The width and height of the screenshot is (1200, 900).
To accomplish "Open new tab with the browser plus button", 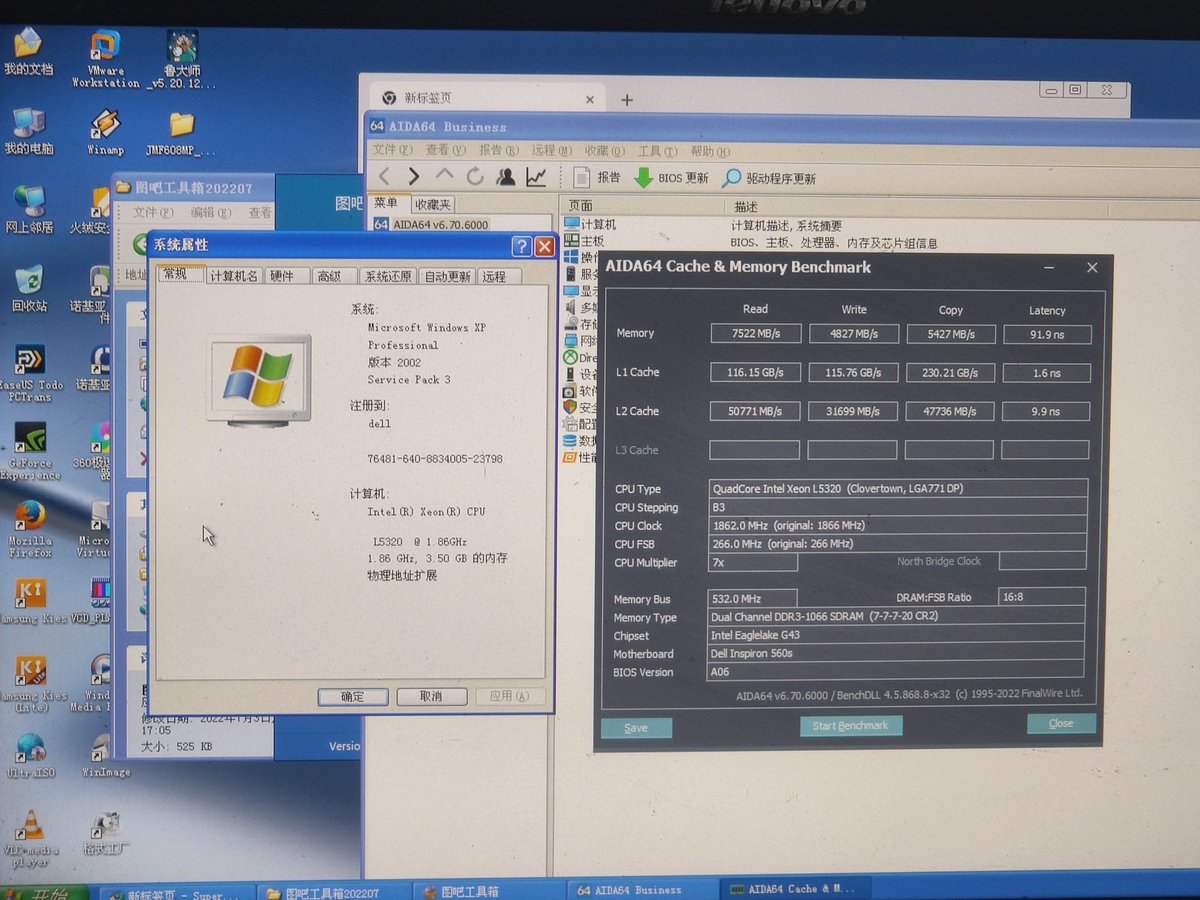I will (x=627, y=100).
